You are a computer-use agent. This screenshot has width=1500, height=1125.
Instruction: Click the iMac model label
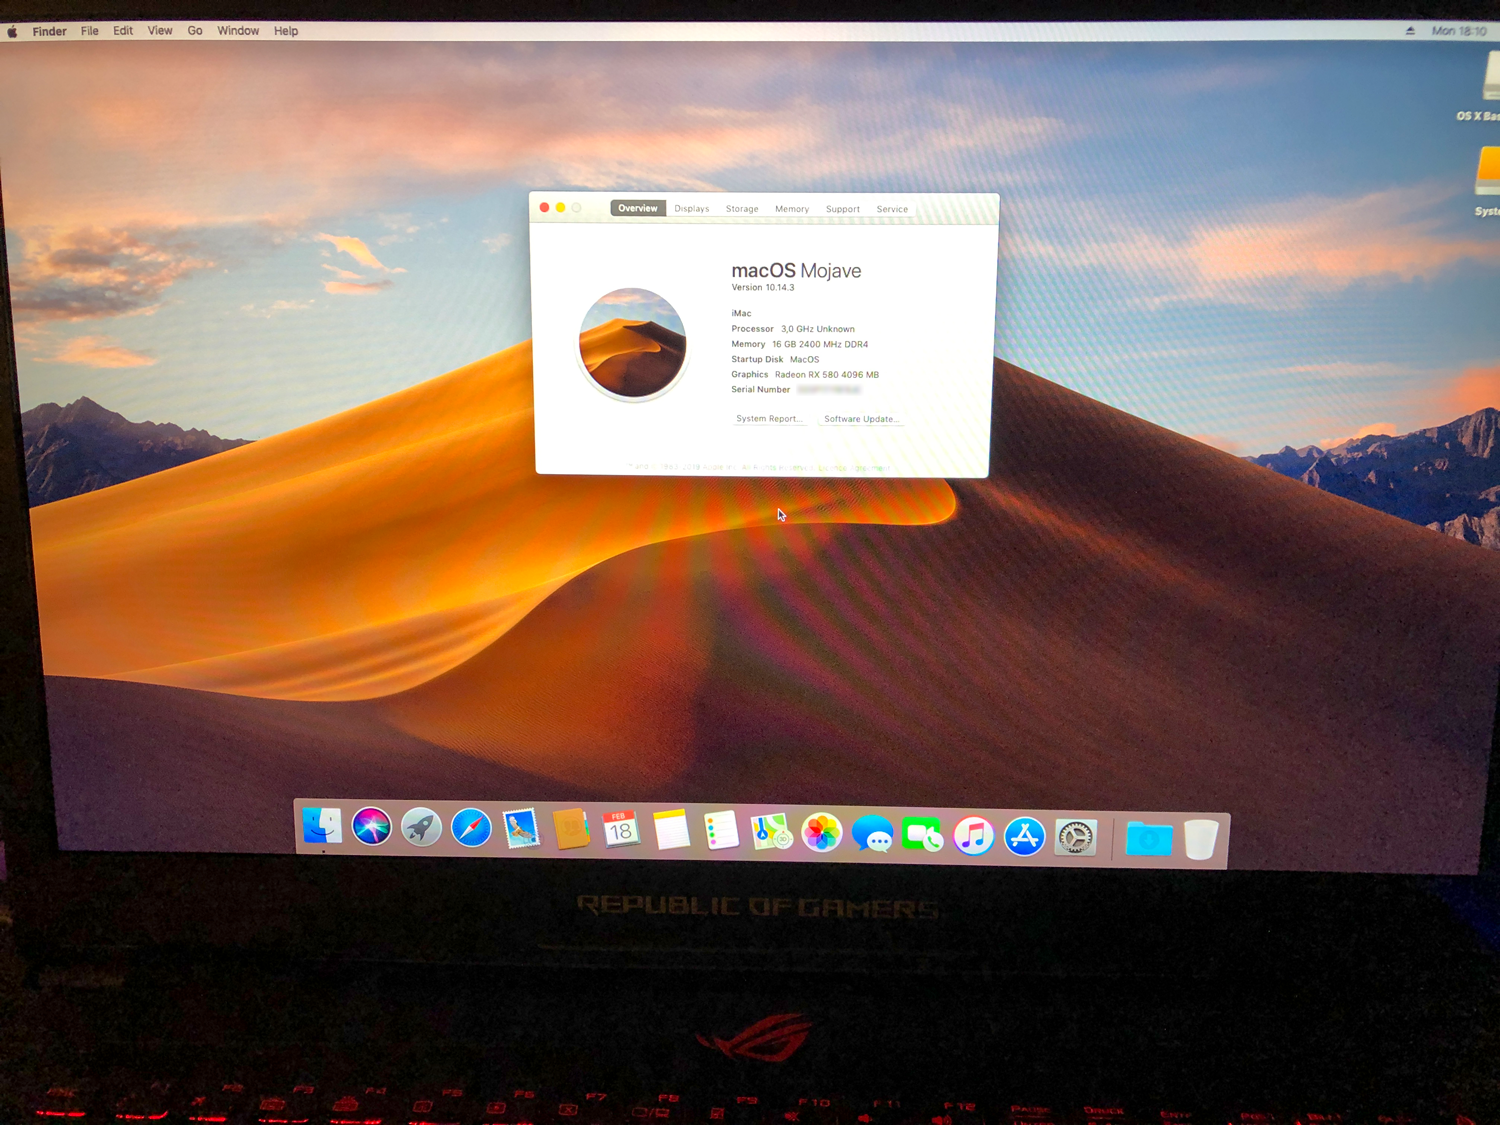pyautogui.click(x=741, y=313)
